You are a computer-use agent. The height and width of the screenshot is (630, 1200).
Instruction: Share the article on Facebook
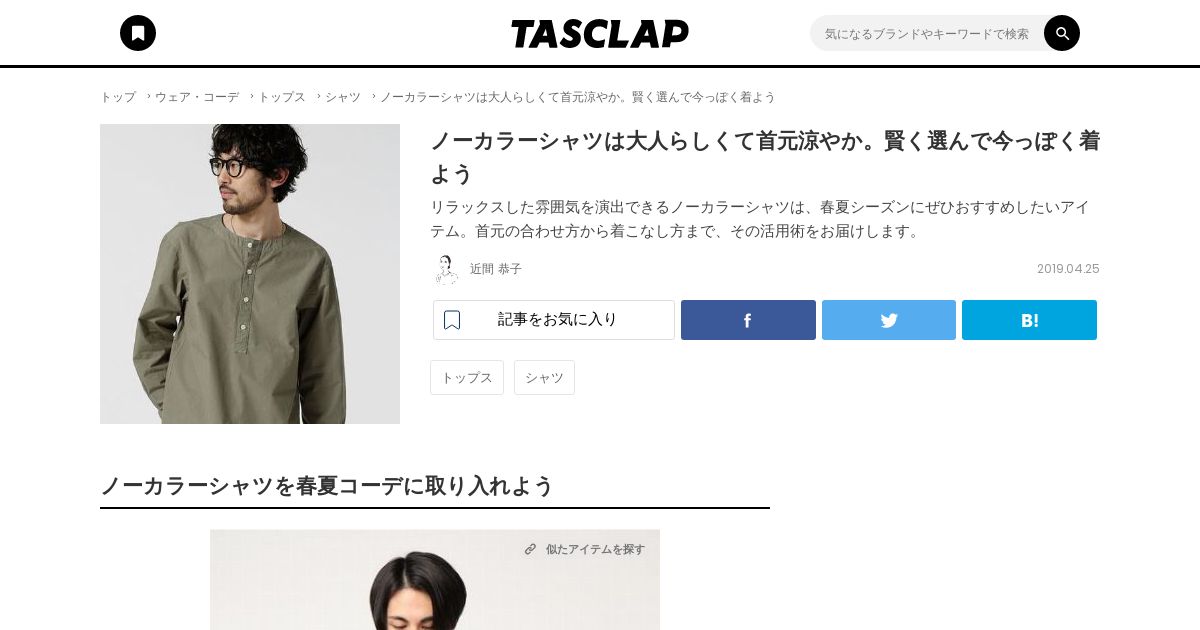tap(748, 320)
